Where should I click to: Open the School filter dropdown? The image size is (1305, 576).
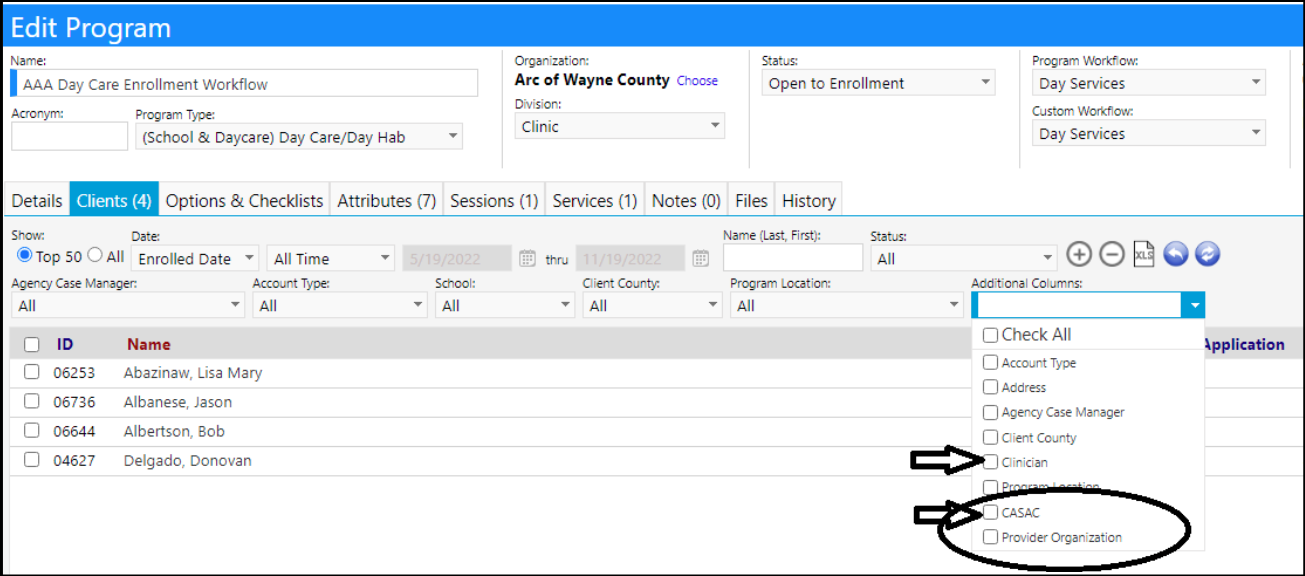[x=505, y=305]
